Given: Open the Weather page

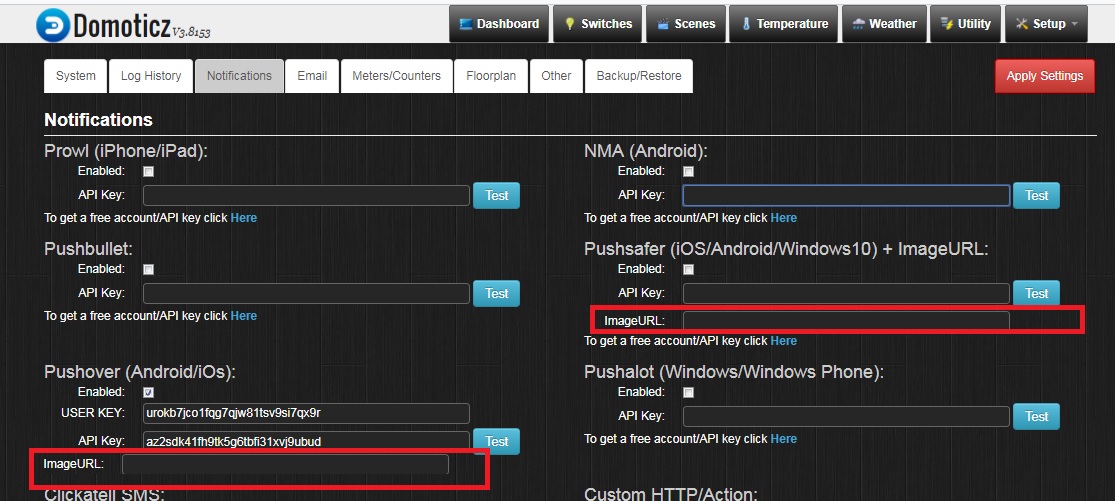Looking at the screenshot, I should (x=885, y=23).
